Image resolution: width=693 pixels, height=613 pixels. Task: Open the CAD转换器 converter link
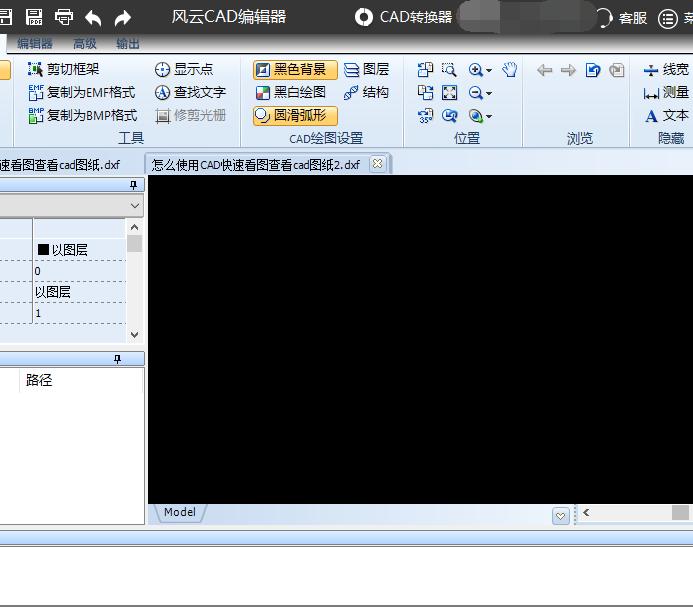(x=405, y=17)
